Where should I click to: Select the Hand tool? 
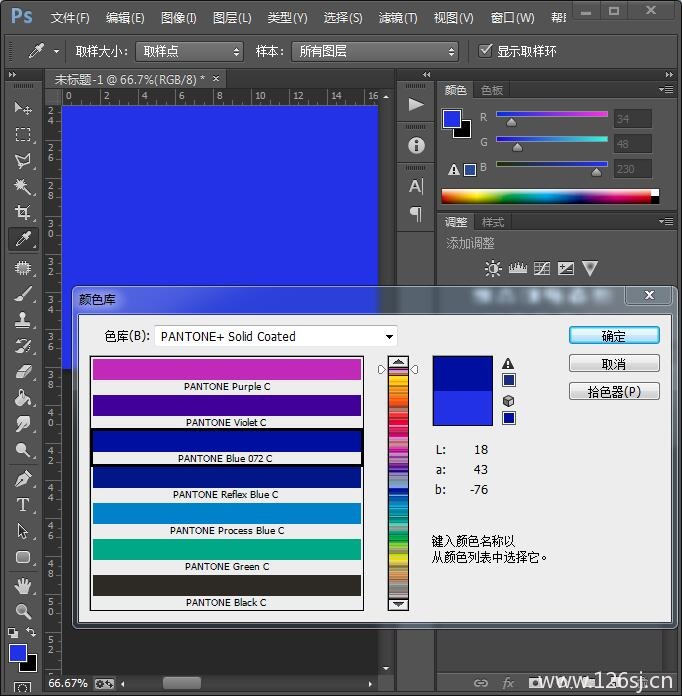point(23,586)
